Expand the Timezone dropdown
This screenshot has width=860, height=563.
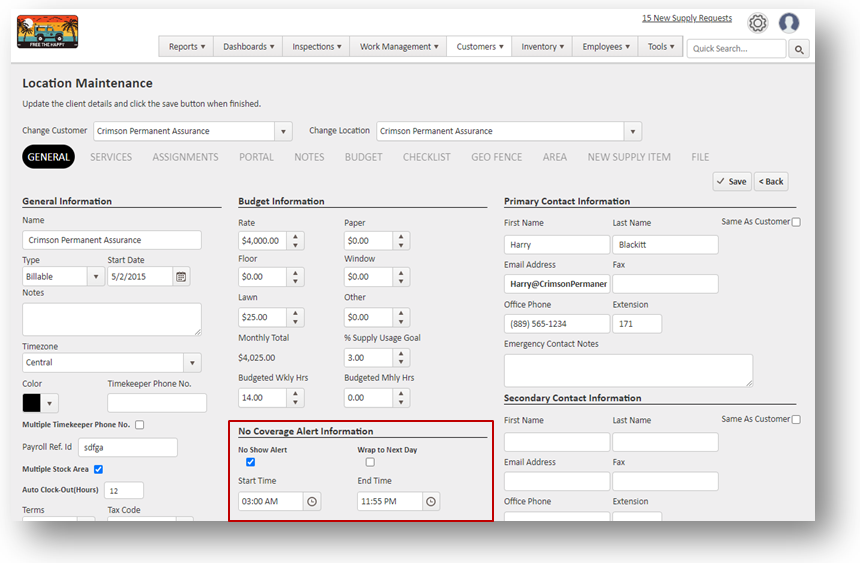pyautogui.click(x=192, y=363)
